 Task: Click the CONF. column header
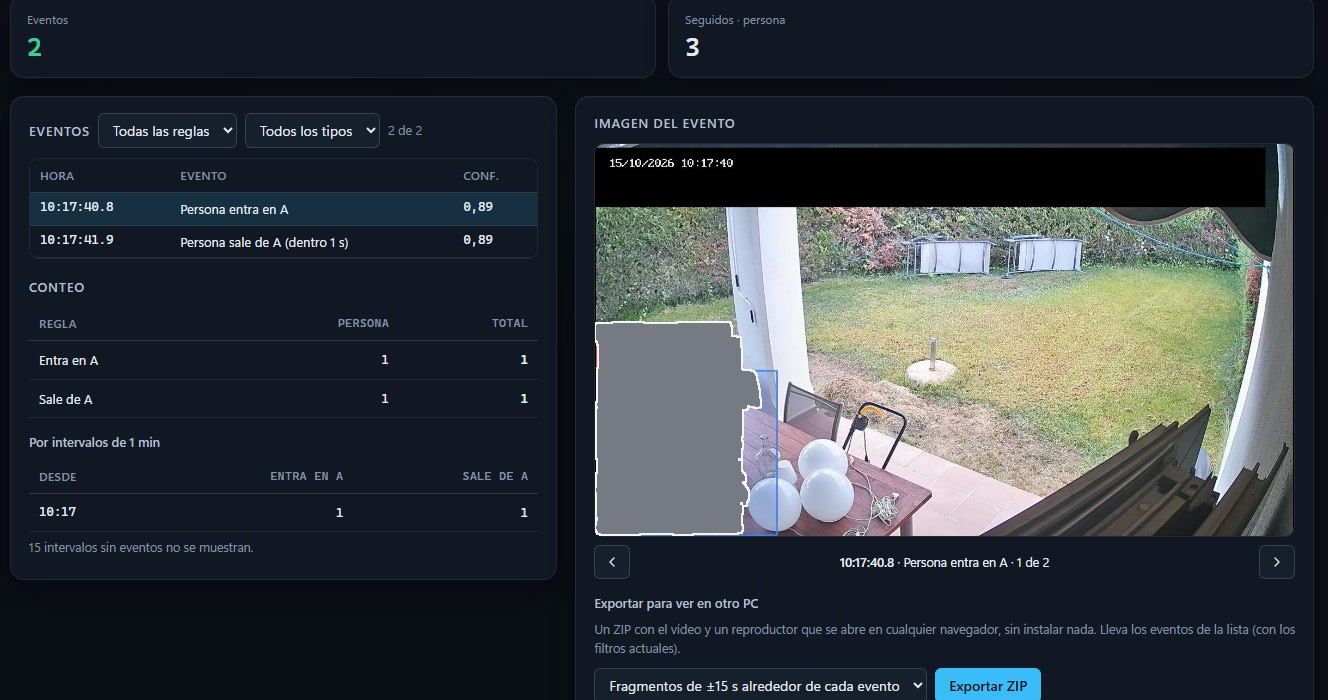coord(481,176)
